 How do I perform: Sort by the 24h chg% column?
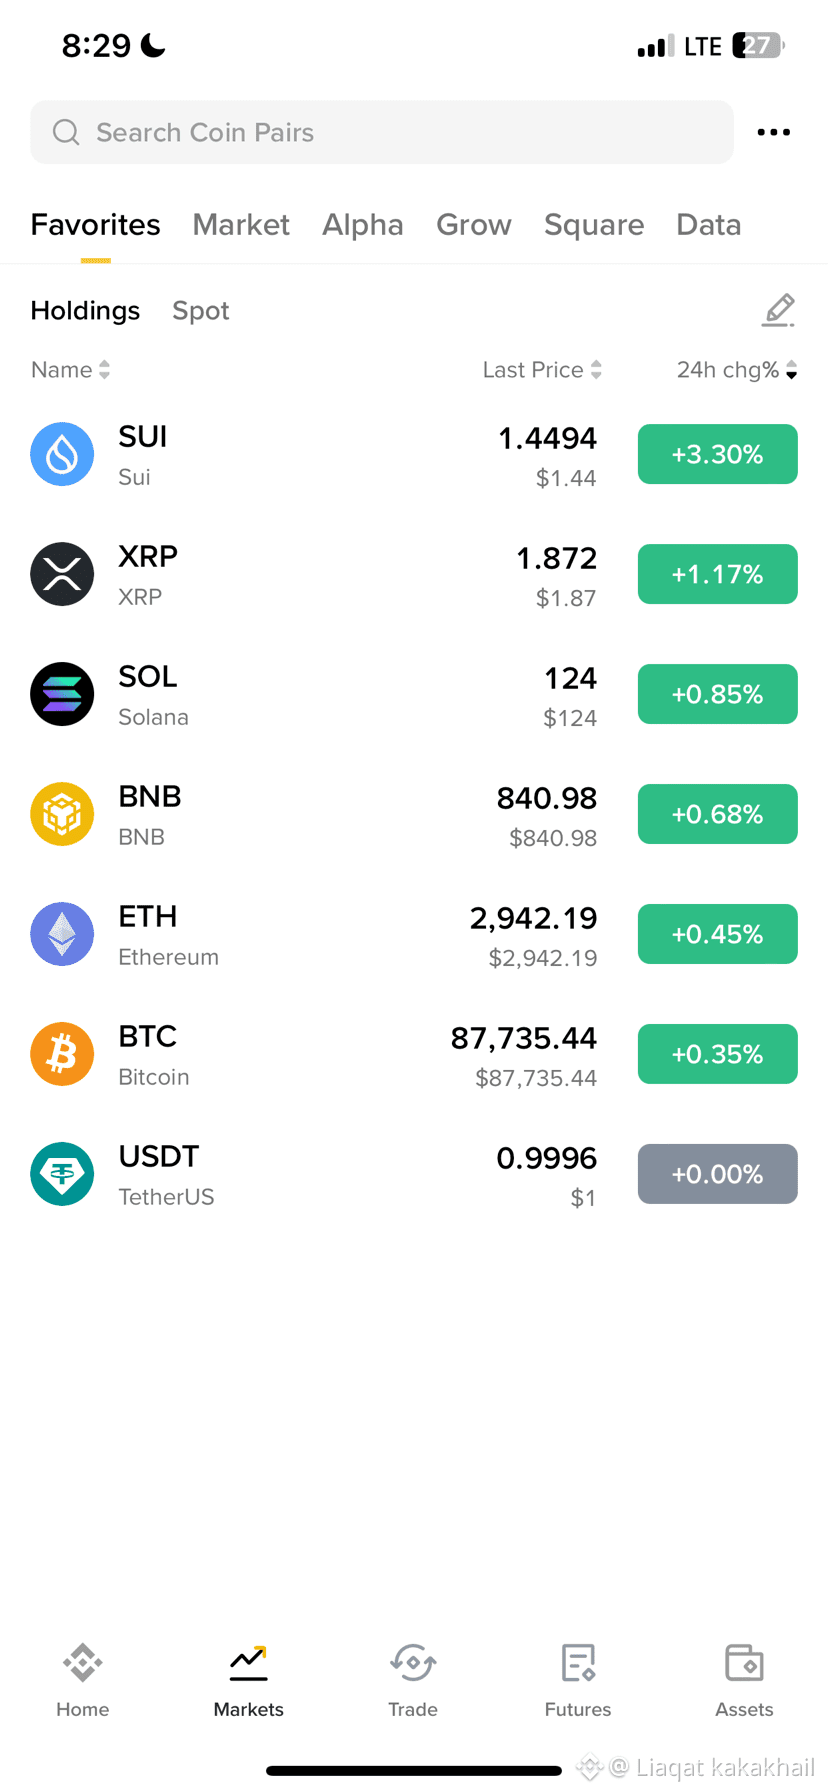pyautogui.click(x=737, y=370)
